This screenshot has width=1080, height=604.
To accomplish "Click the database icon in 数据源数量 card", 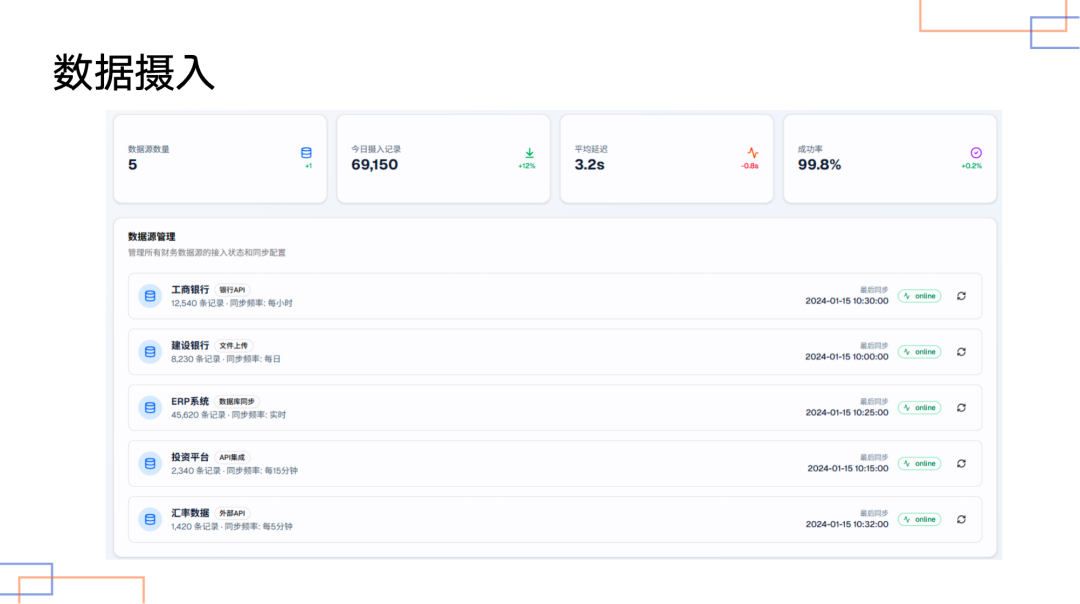I will (x=306, y=153).
